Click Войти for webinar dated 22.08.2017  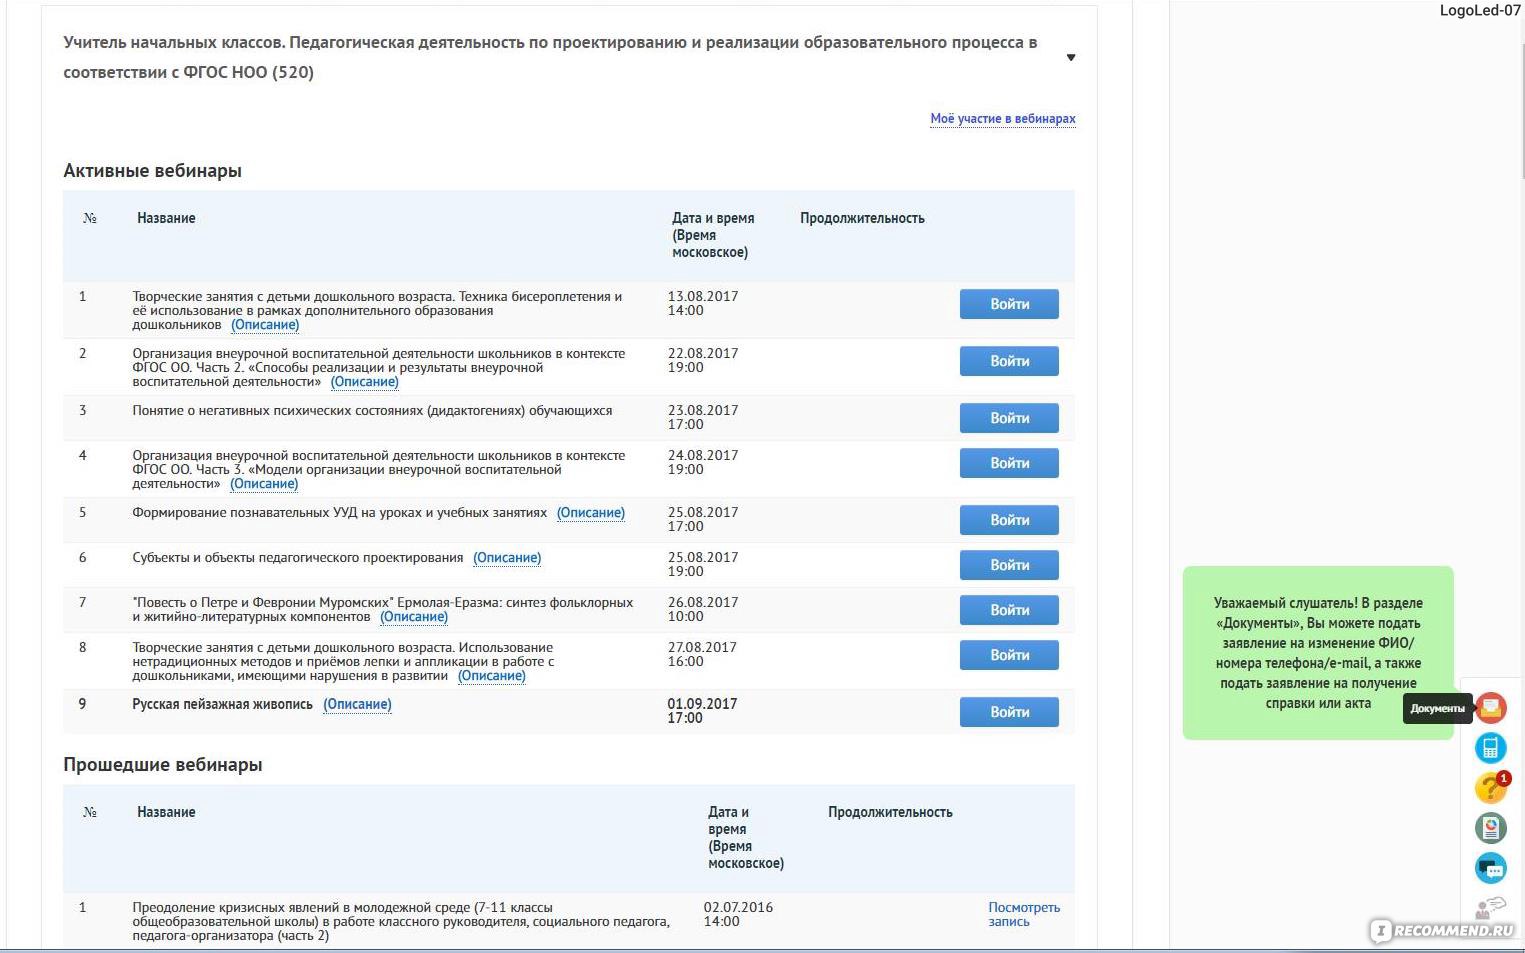(1009, 361)
